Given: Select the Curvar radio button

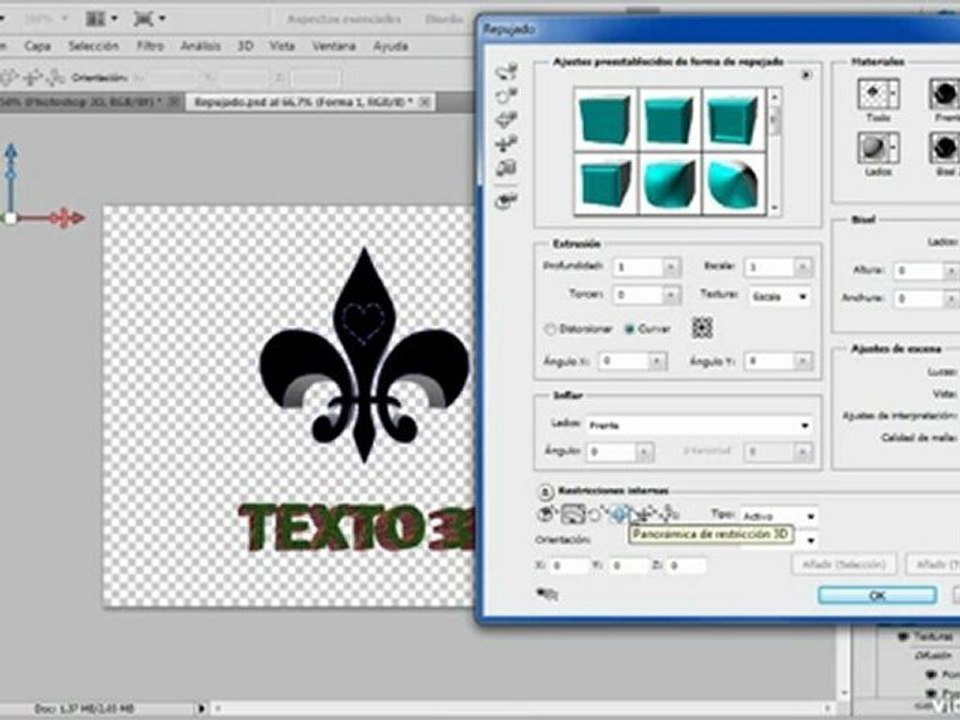Looking at the screenshot, I should click(x=629, y=329).
